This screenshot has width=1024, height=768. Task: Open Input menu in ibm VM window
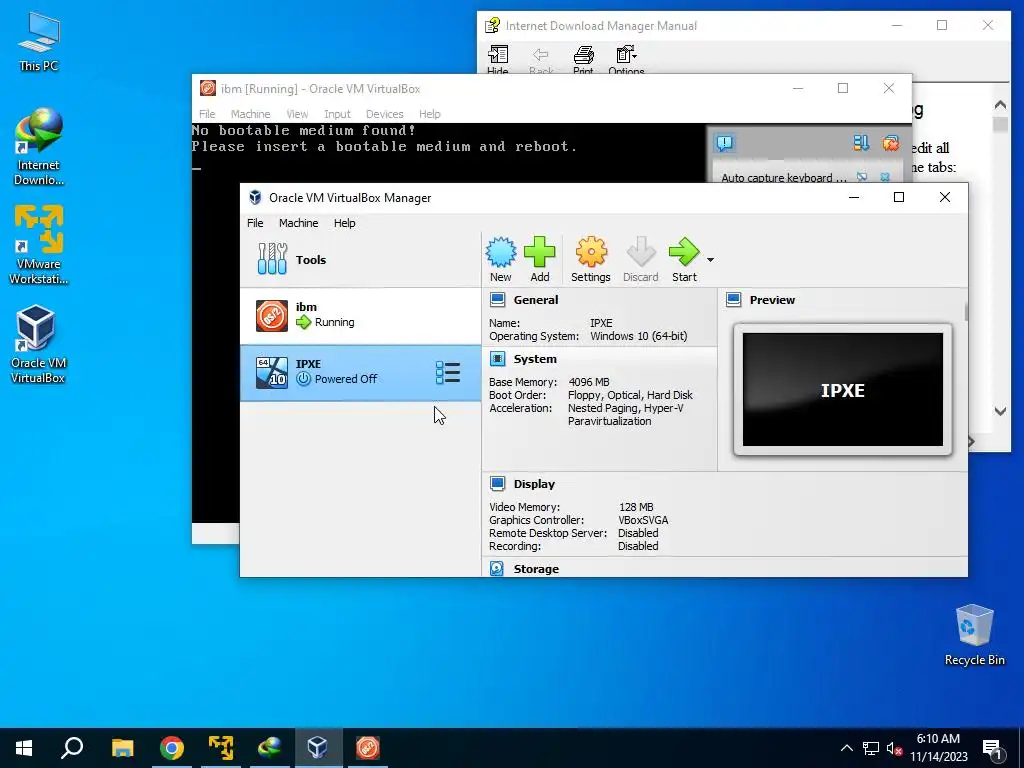coord(337,114)
